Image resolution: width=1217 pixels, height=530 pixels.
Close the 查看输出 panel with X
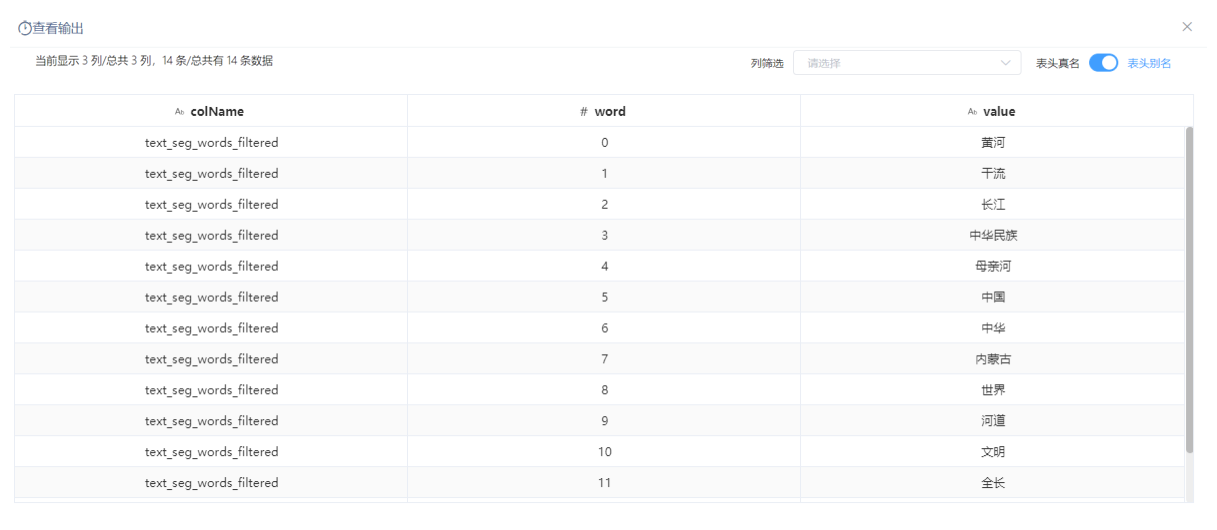point(1187,27)
